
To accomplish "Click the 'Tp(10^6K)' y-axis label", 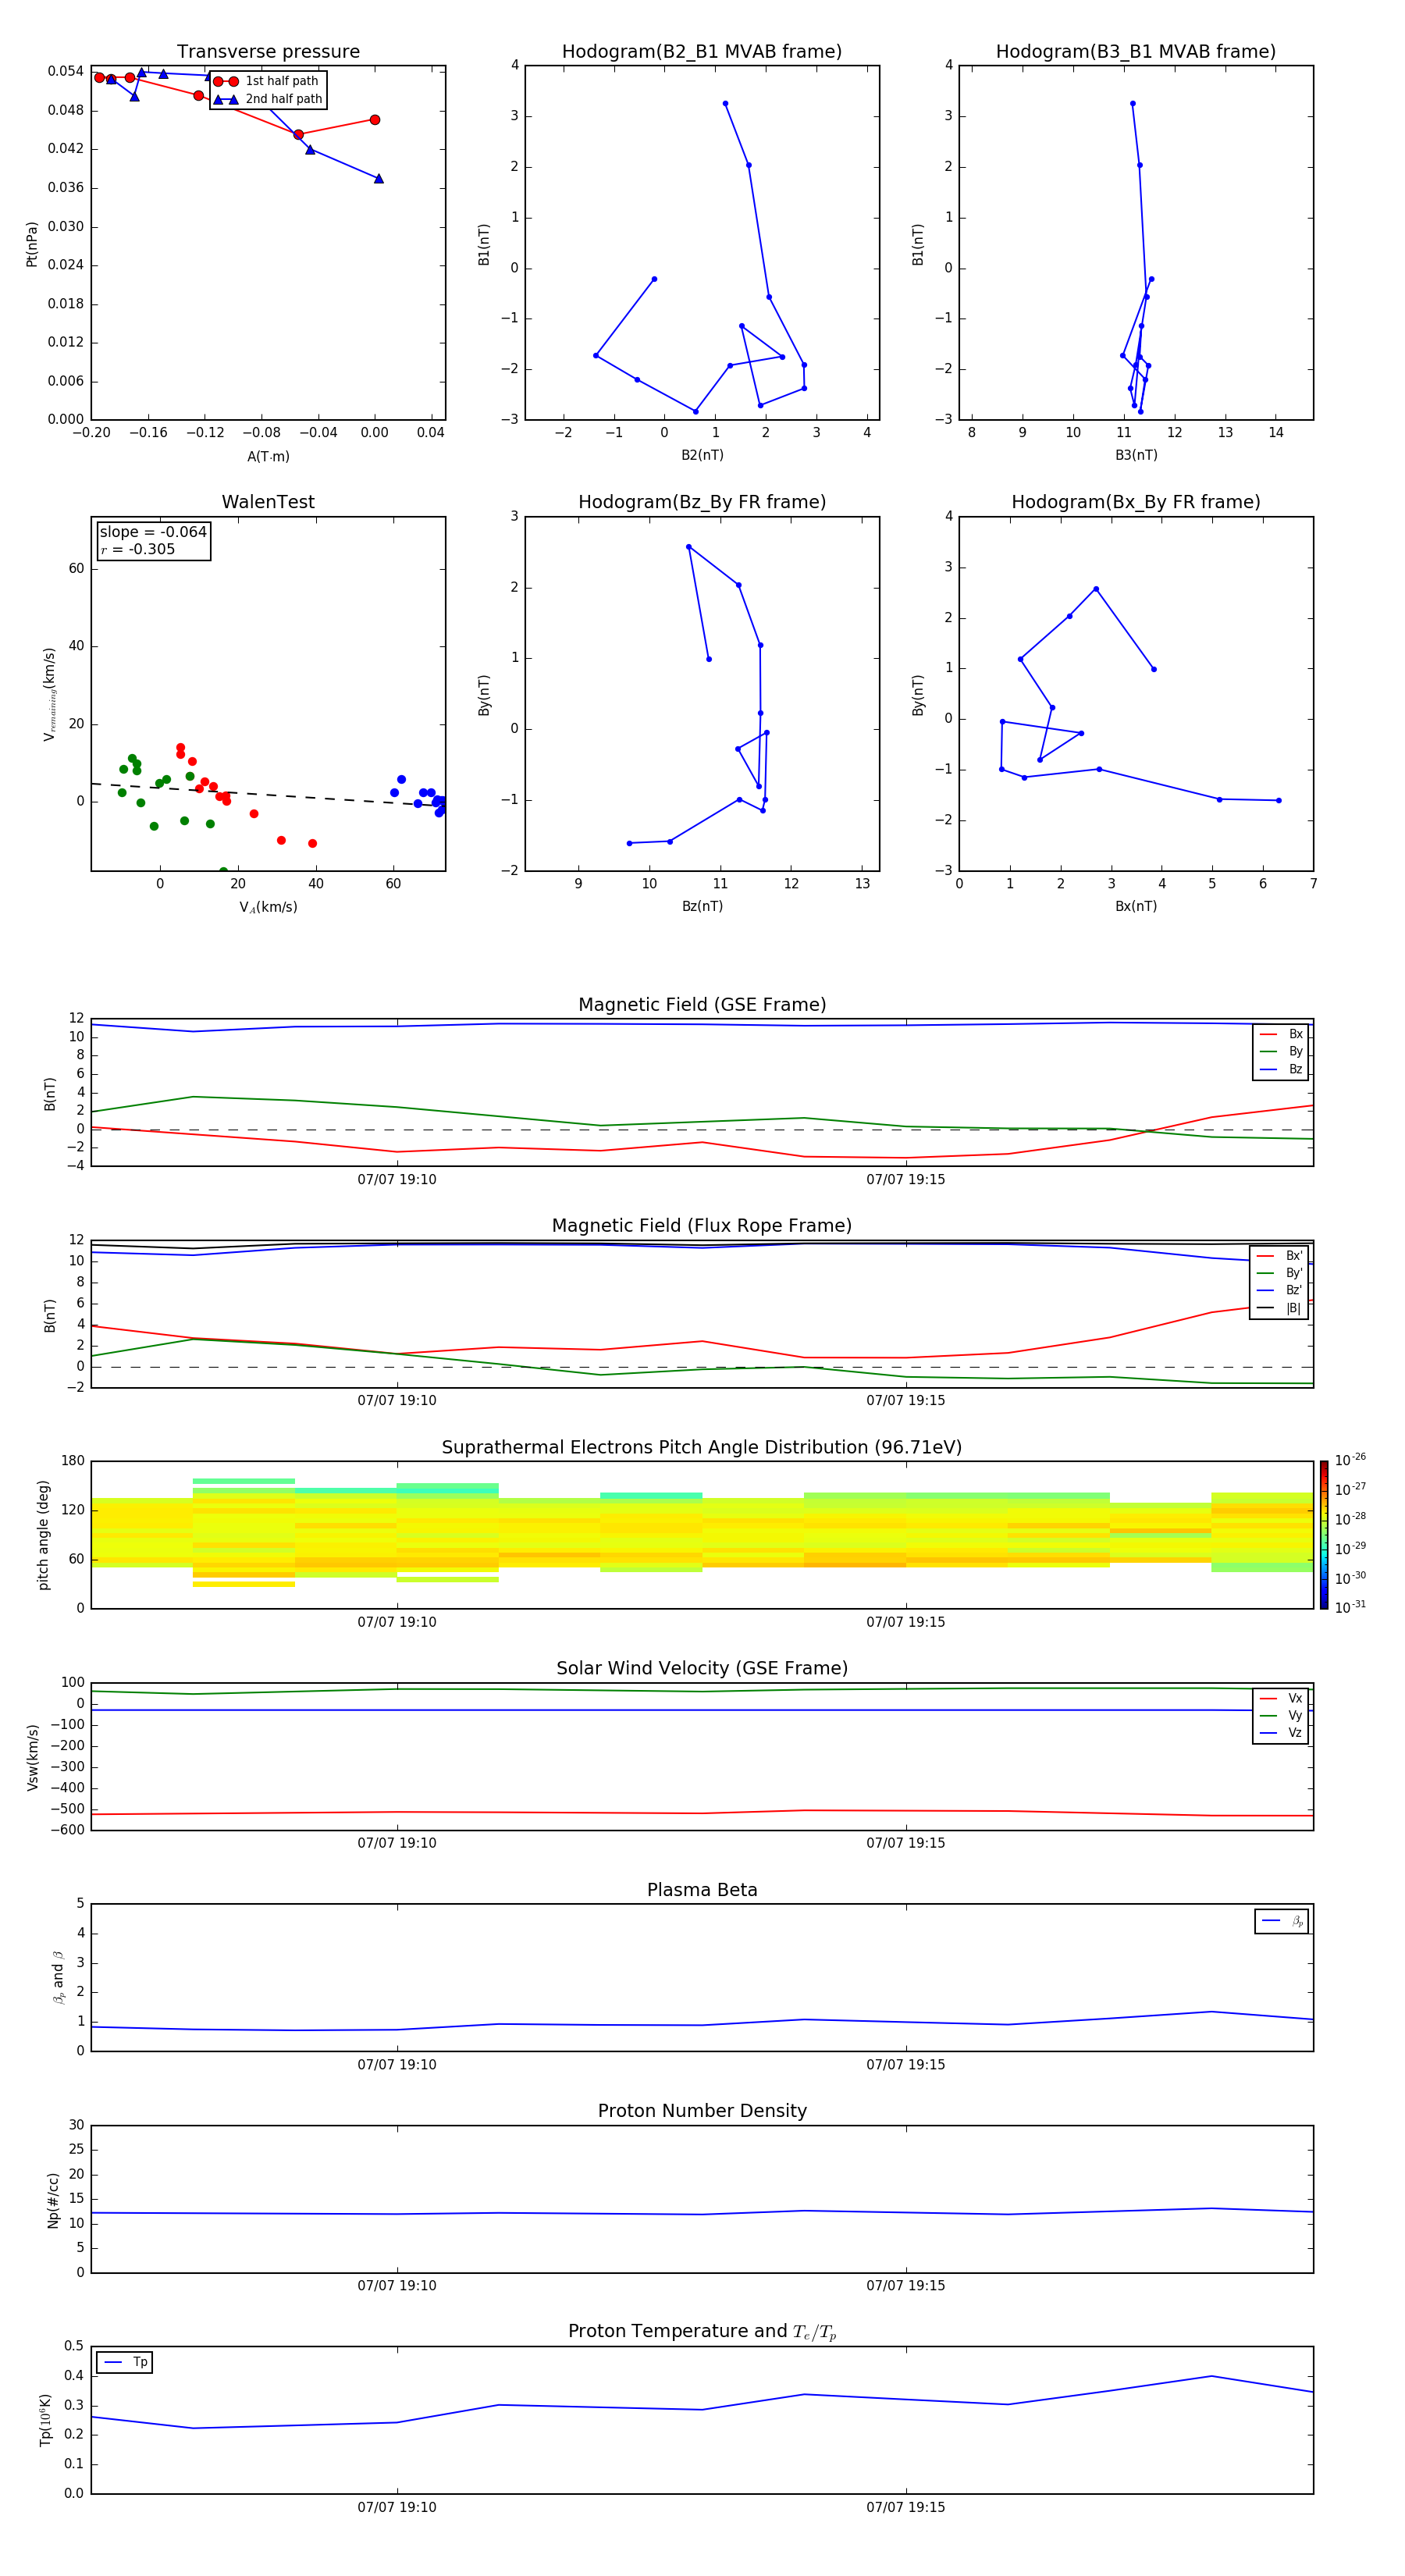I will click(x=46, y=2420).
